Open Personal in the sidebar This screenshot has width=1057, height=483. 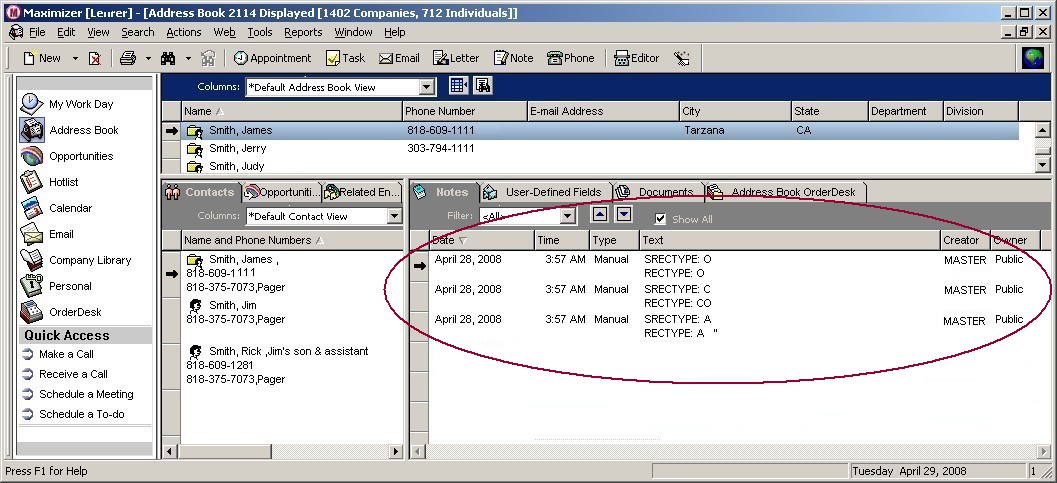55,286
